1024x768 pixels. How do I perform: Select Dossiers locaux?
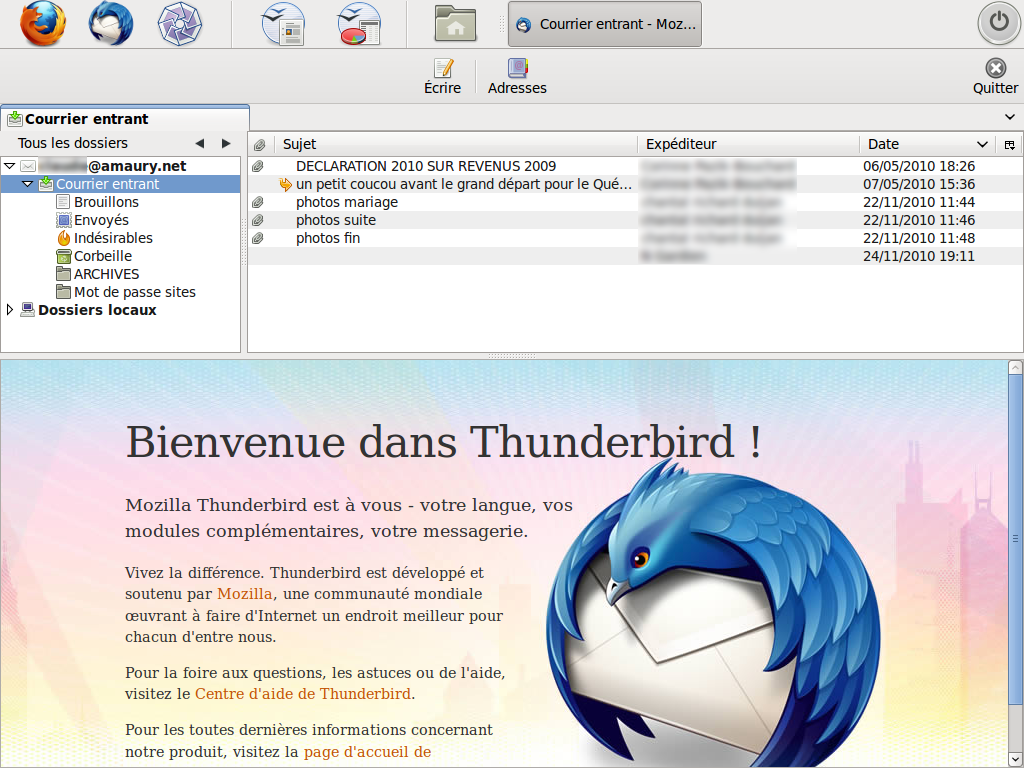pyautogui.click(x=97, y=310)
